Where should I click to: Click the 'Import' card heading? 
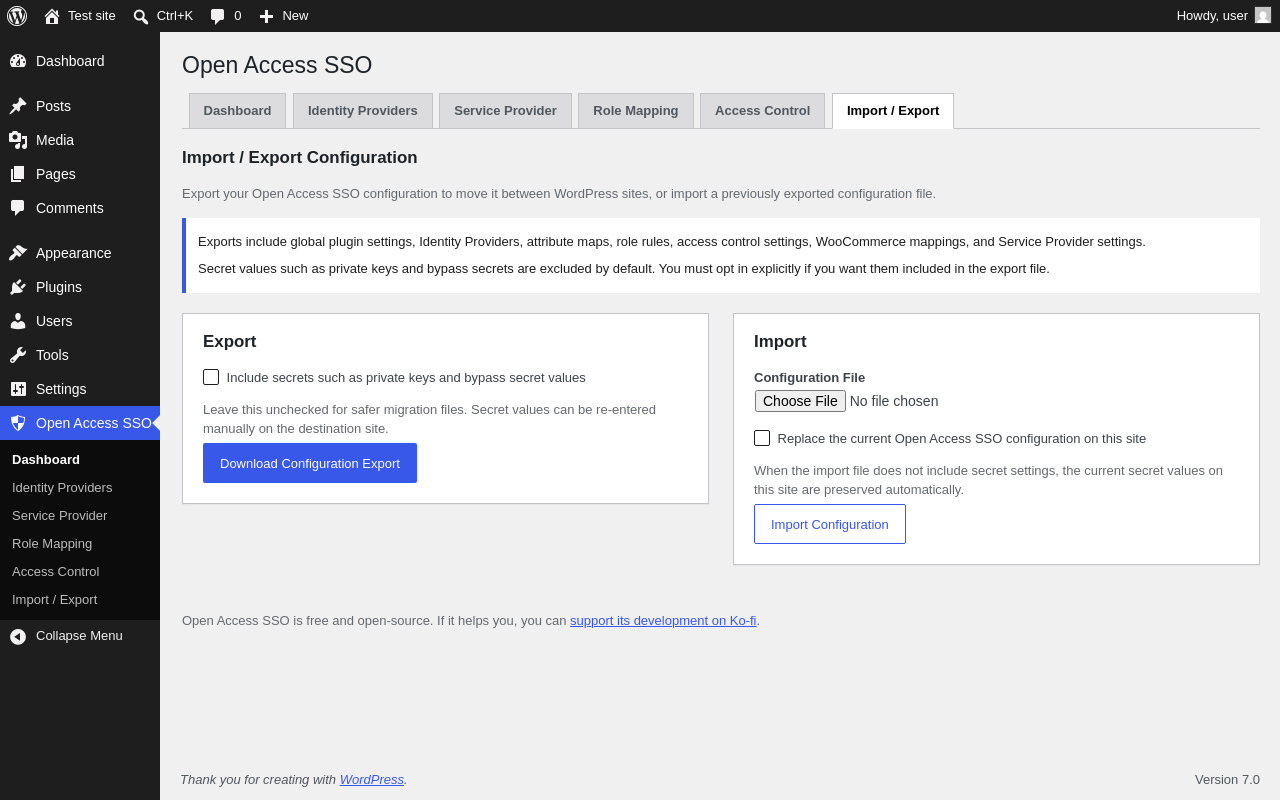tap(780, 342)
